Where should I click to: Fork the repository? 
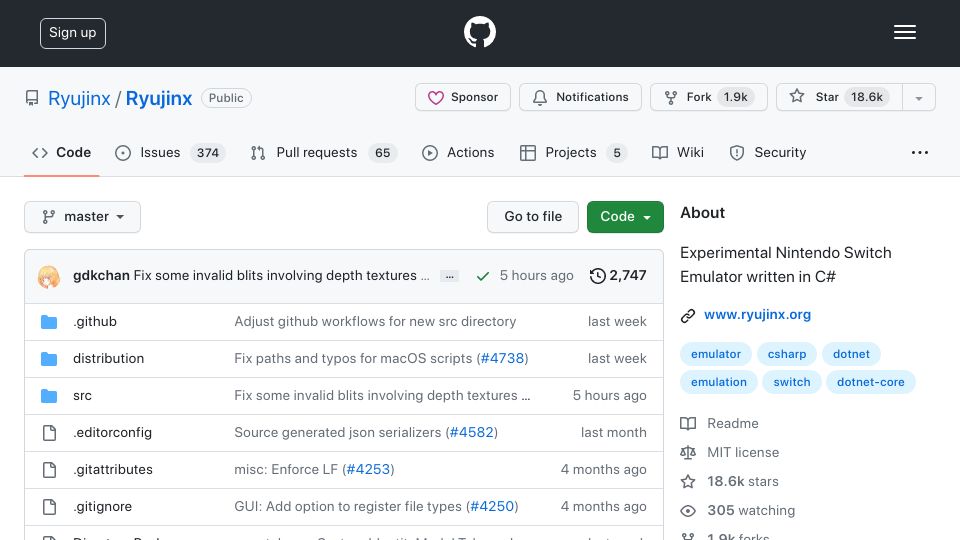(708, 97)
